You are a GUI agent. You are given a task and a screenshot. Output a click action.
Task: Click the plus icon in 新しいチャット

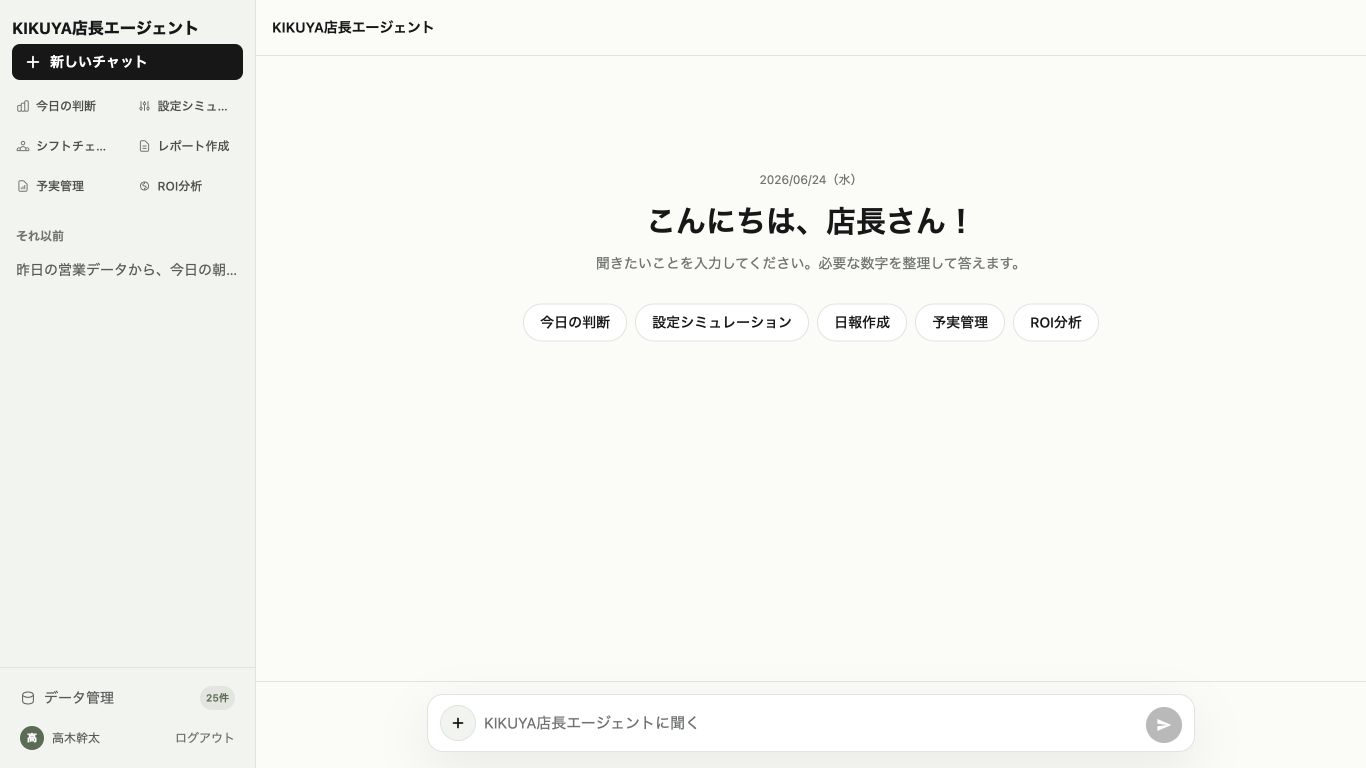tap(33, 62)
